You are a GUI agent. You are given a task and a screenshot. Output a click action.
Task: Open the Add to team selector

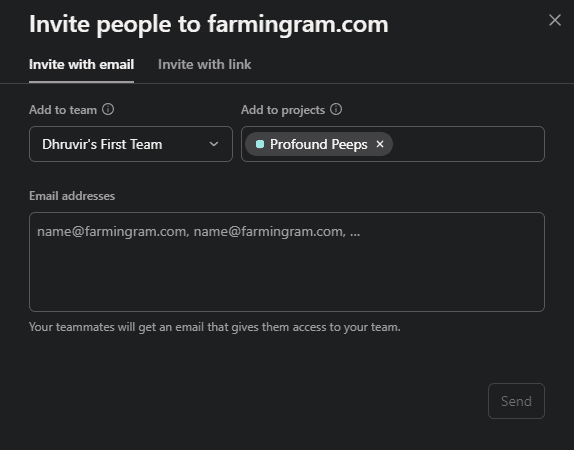point(131,144)
